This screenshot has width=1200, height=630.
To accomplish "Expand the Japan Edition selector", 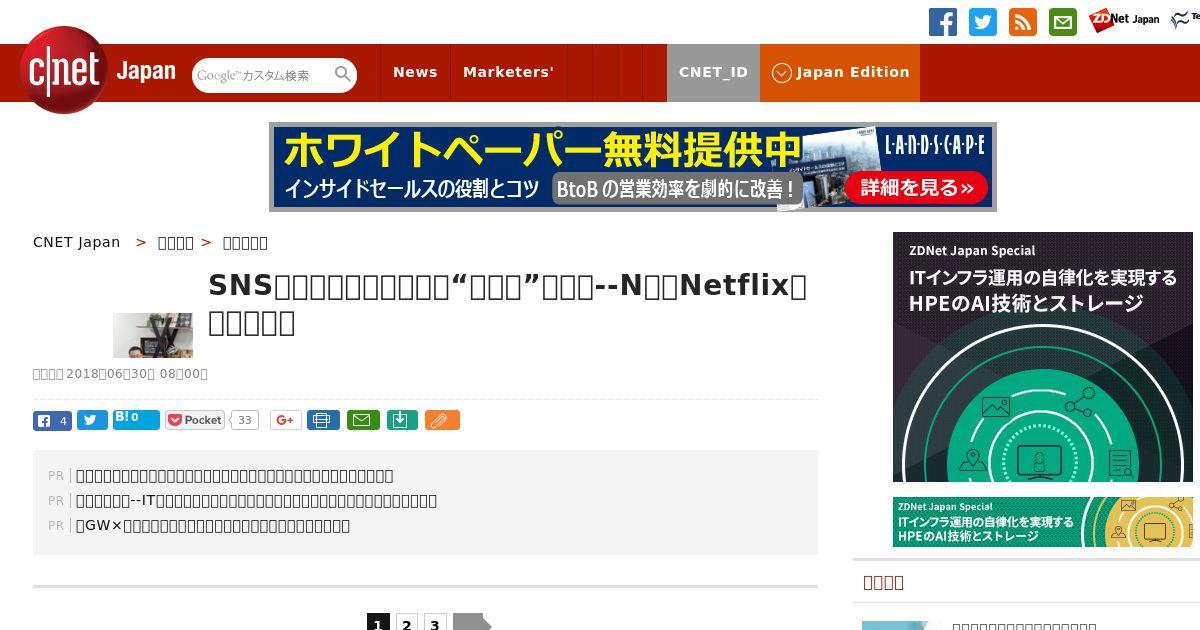I will pos(840,73).
